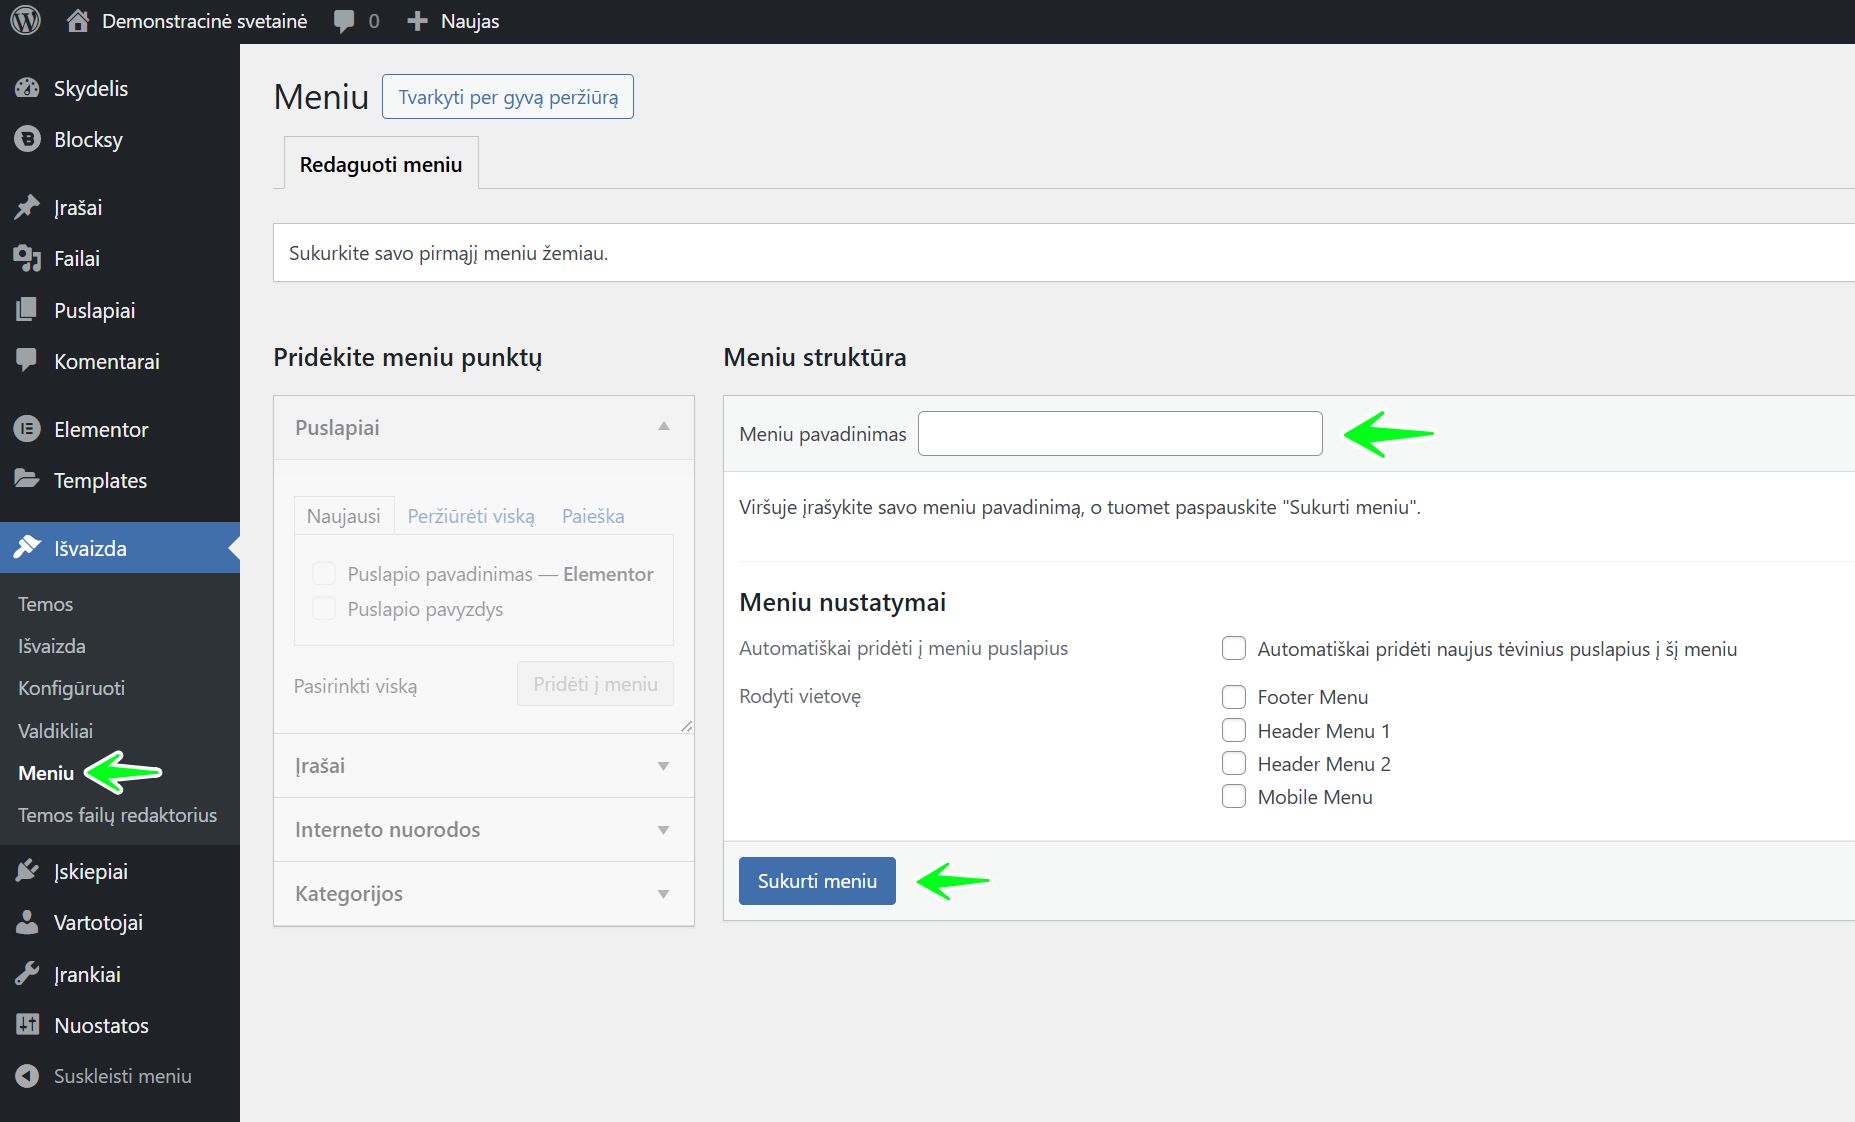Click the Skydelis dashboard icon
Image resolution: width=1855 pixels, height=1122 pixels.
click(x=27, y=88)
